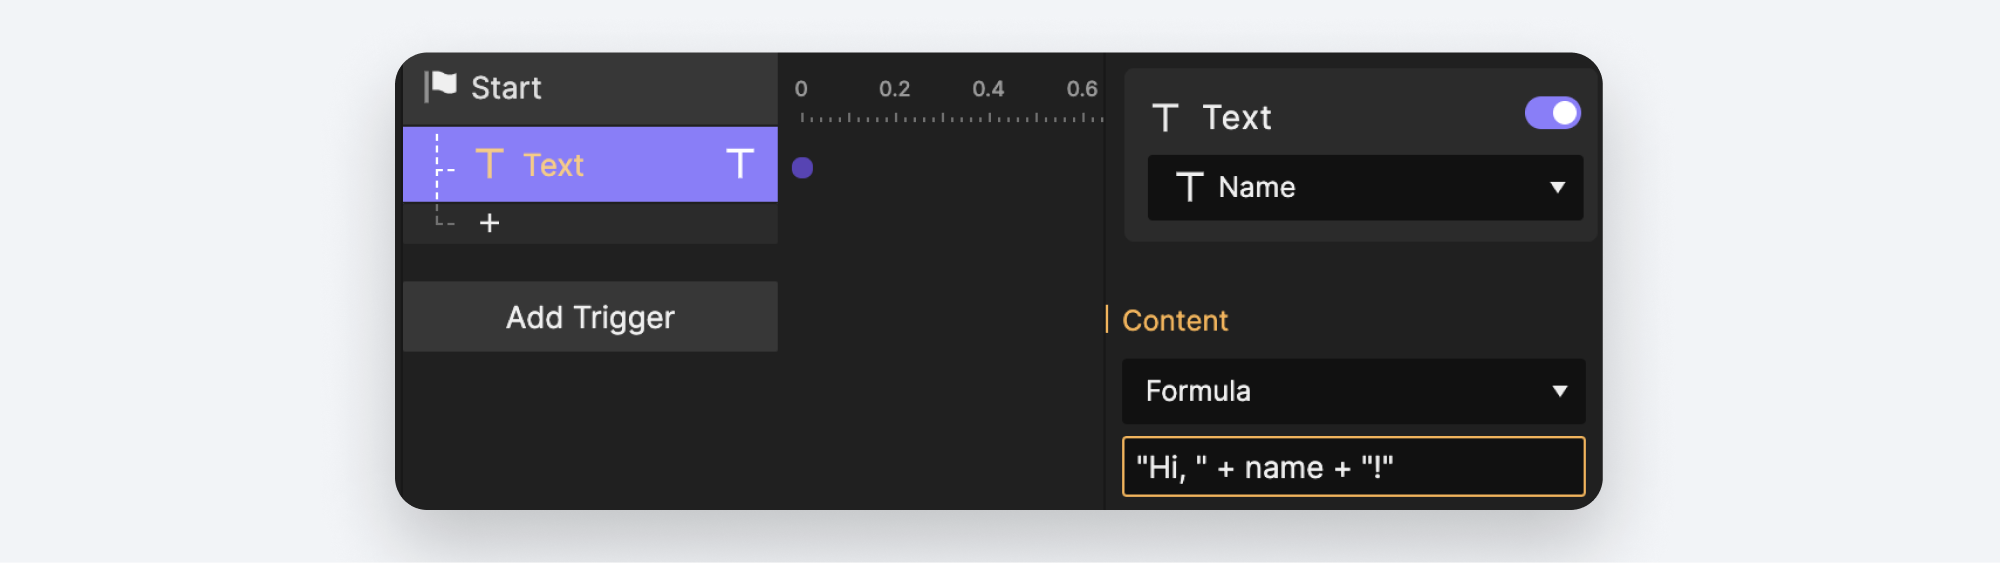Click the Start trigger flag icon
The height and width of the screenshot is (563, 2001).
441,87
